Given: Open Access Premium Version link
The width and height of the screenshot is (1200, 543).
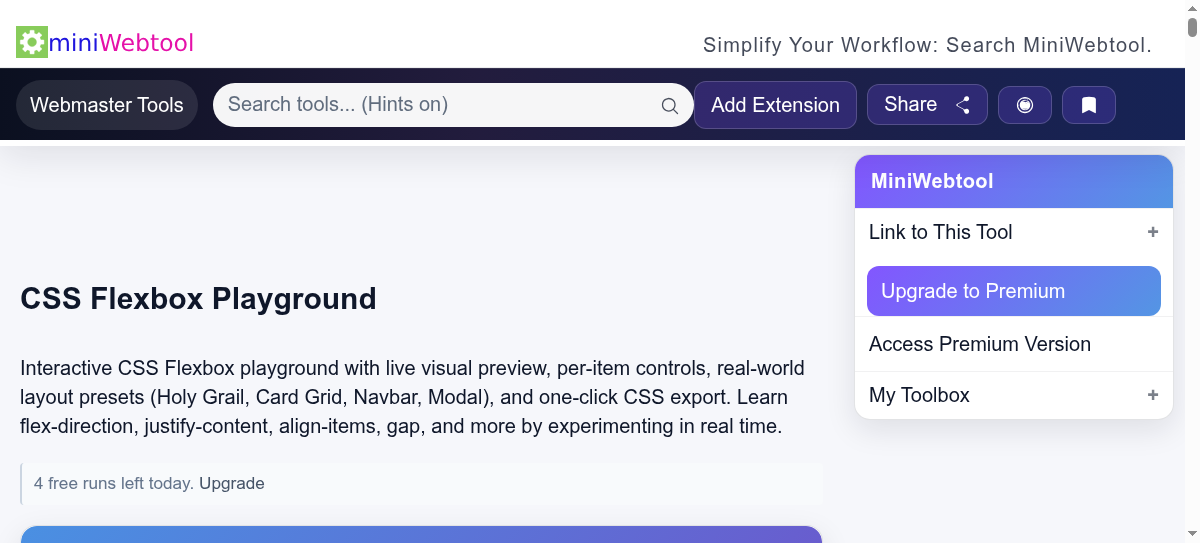Looking at the screenshot, I should (x=979, y=344).
